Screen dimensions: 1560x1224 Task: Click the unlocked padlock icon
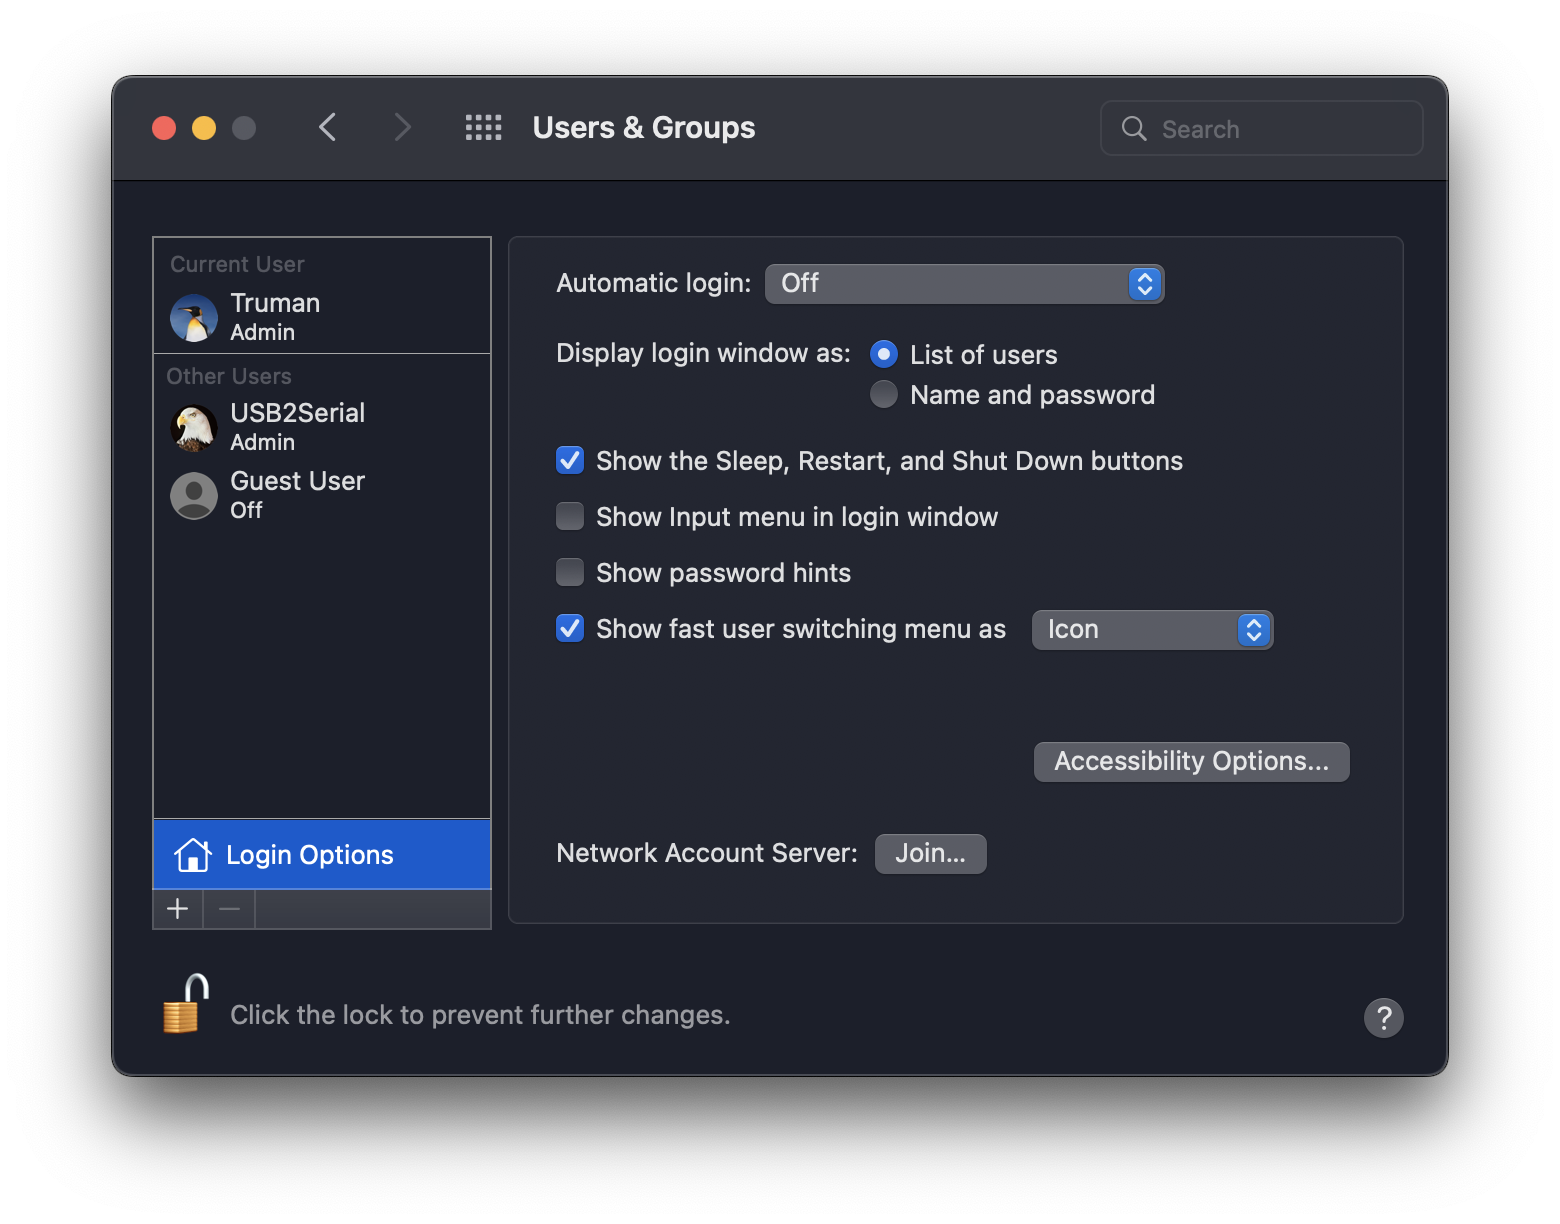click(x=185, y=1004)
